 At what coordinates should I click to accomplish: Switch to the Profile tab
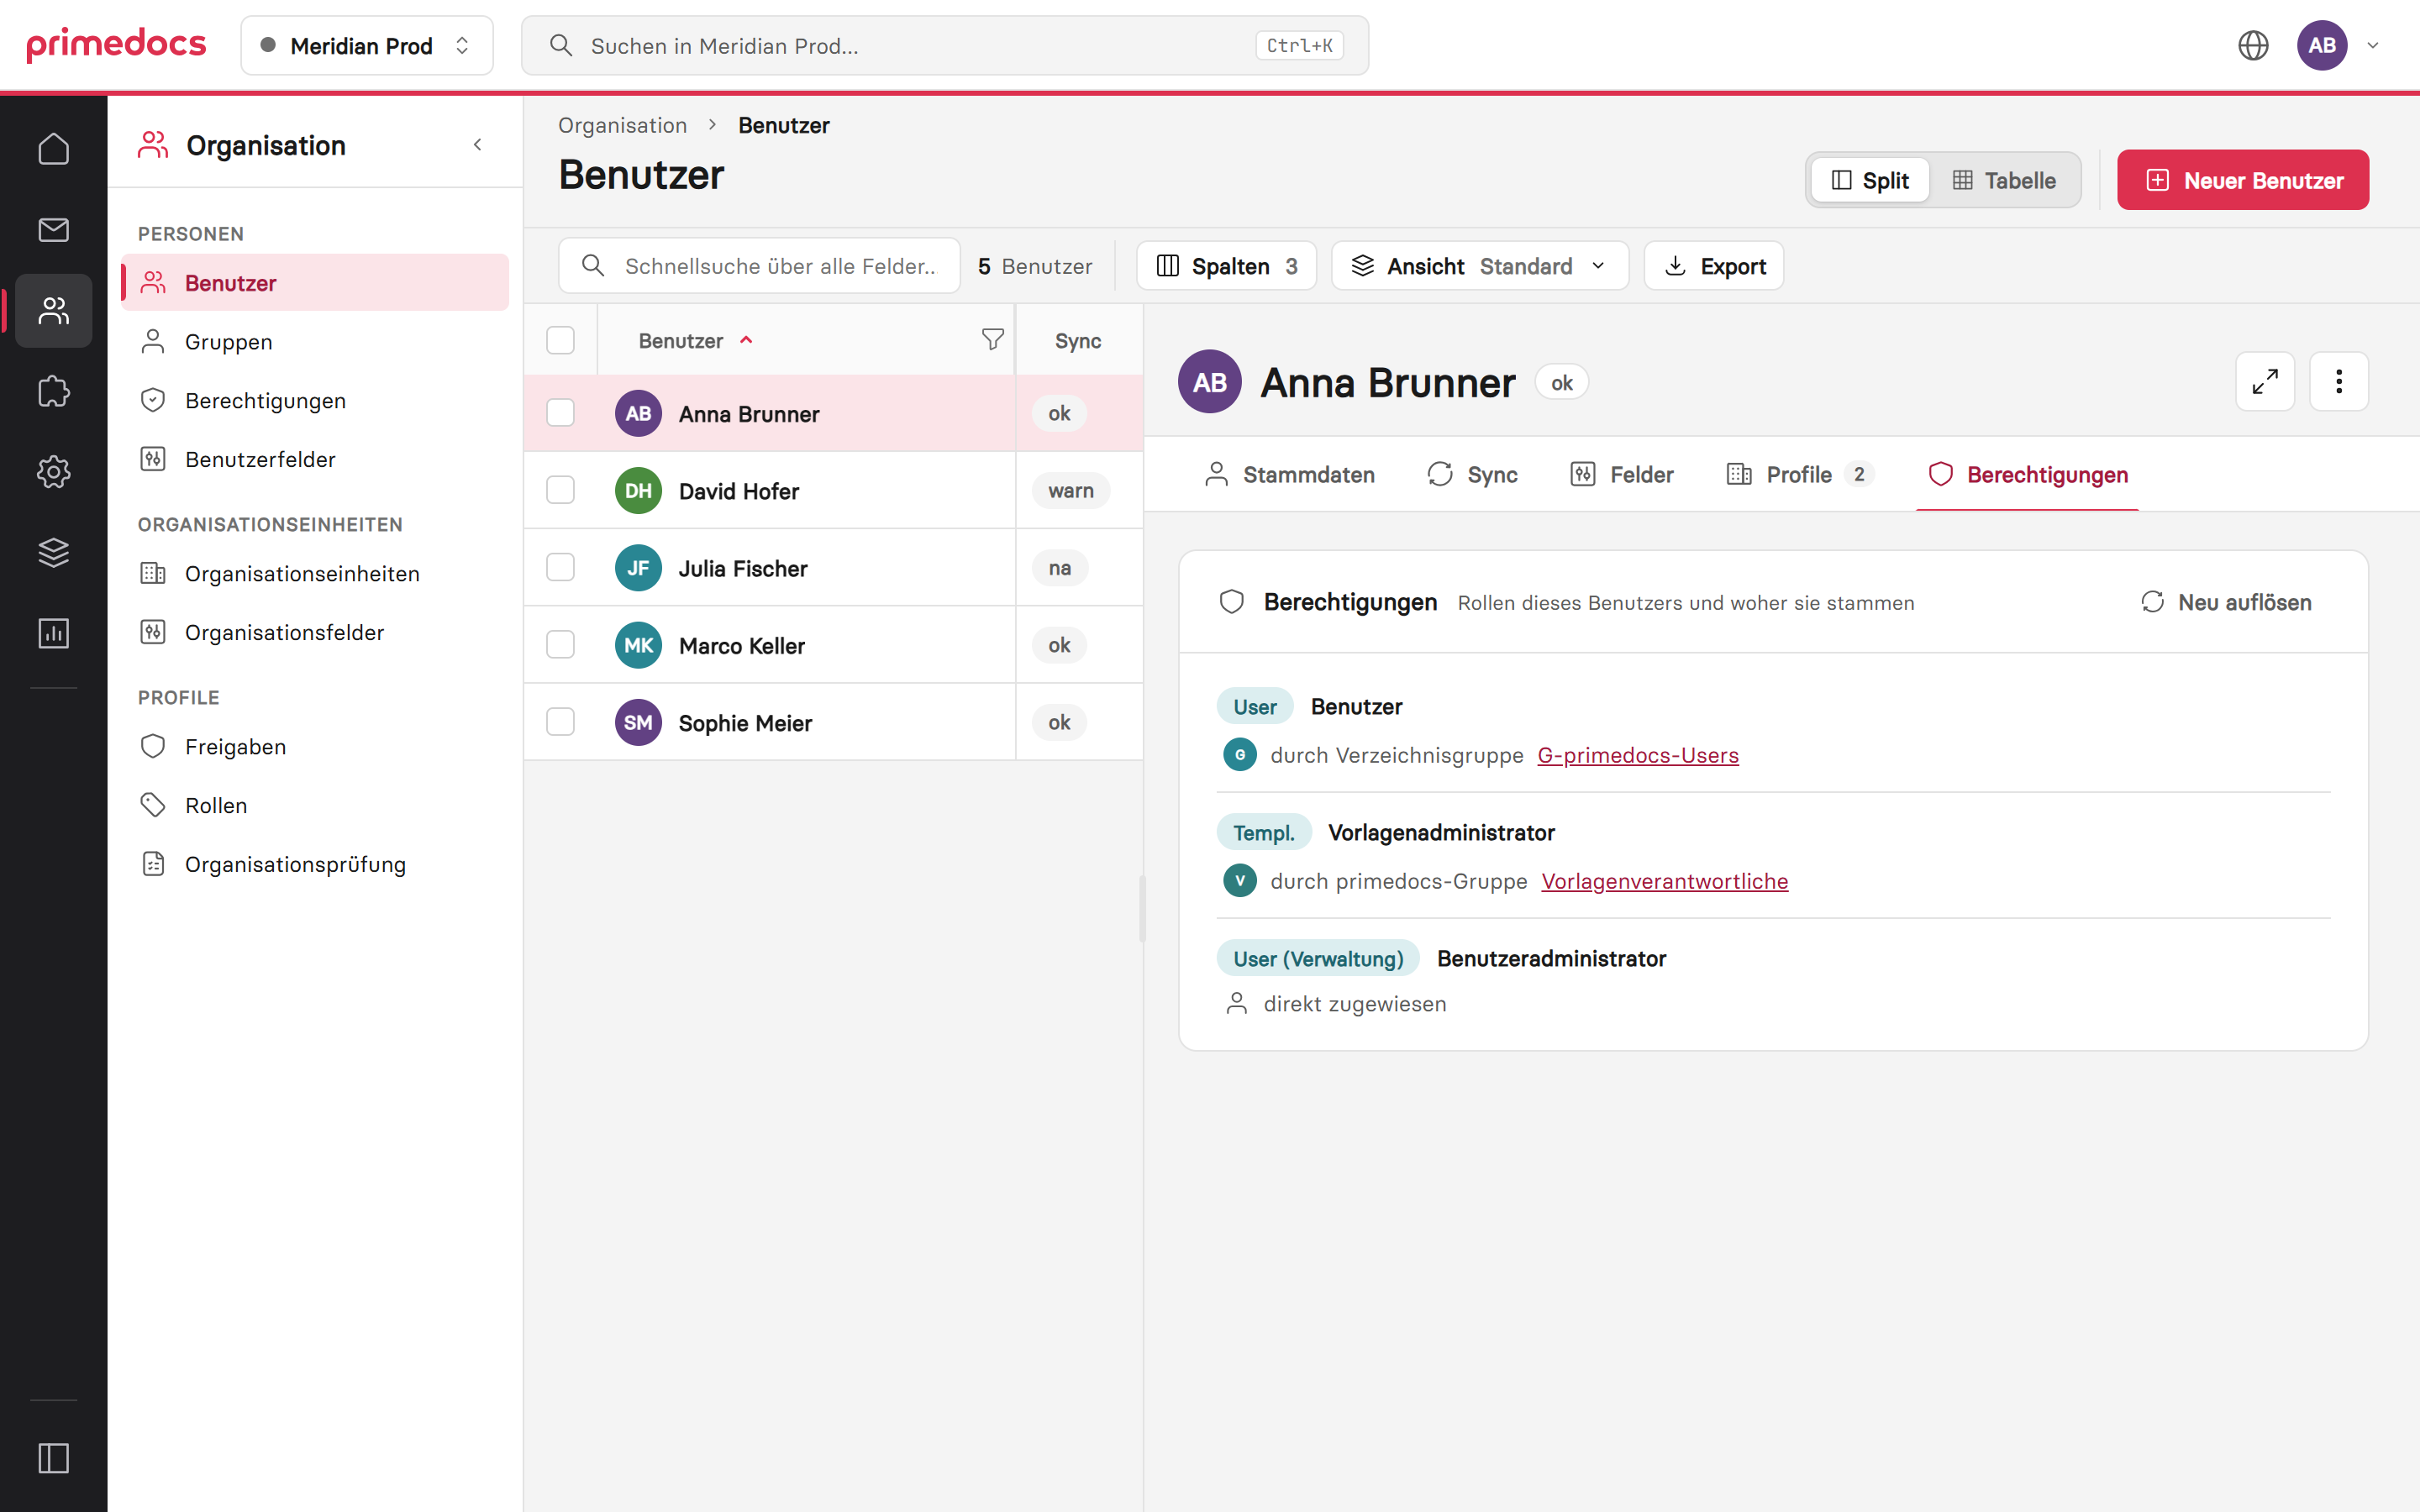click(1800, 474)
